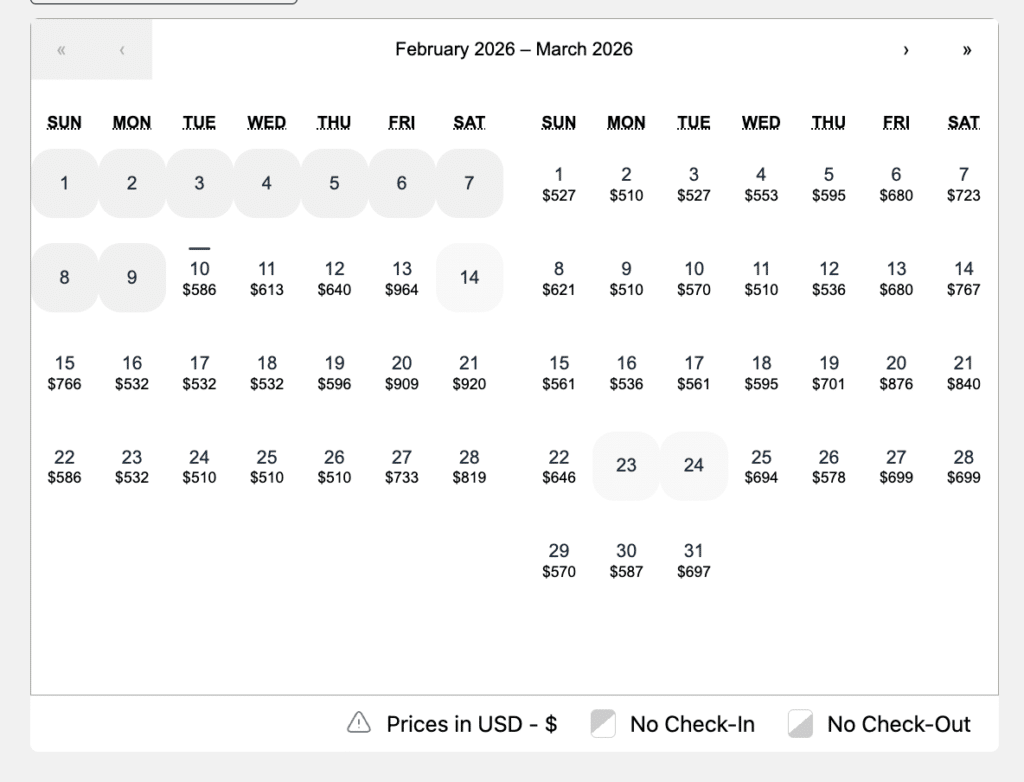
Task: Click the No Check-Out legend icon
Action: pyautogui.click(x=800, y=723)
